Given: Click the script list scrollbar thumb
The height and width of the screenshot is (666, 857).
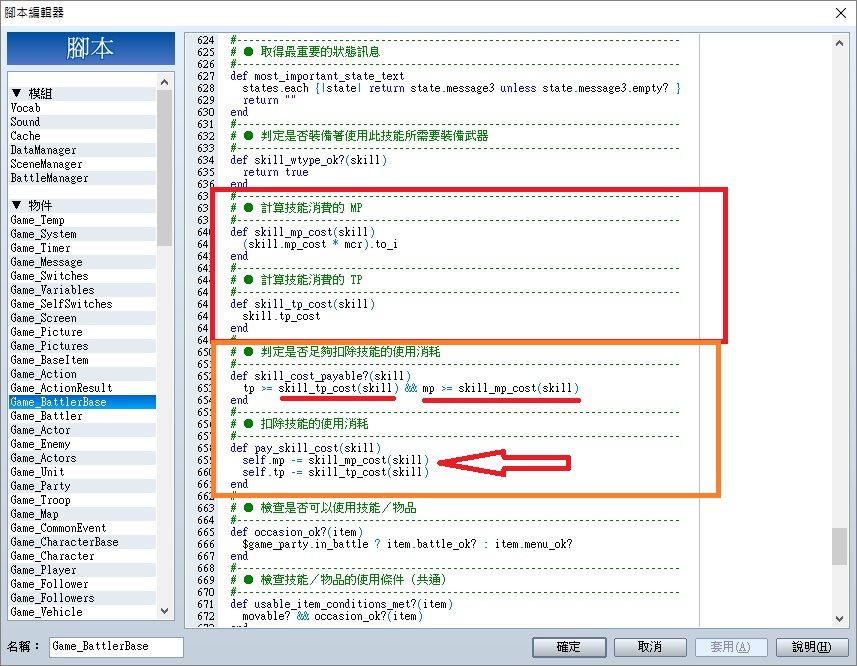Looking at the screenshot, I should click(x=164, y=168).
